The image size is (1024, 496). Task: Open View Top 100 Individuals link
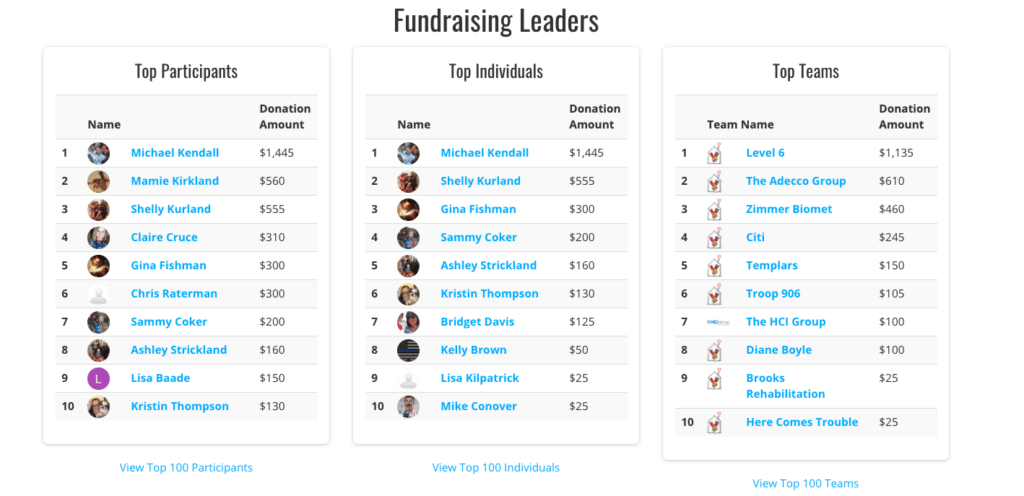coord(496,467)
